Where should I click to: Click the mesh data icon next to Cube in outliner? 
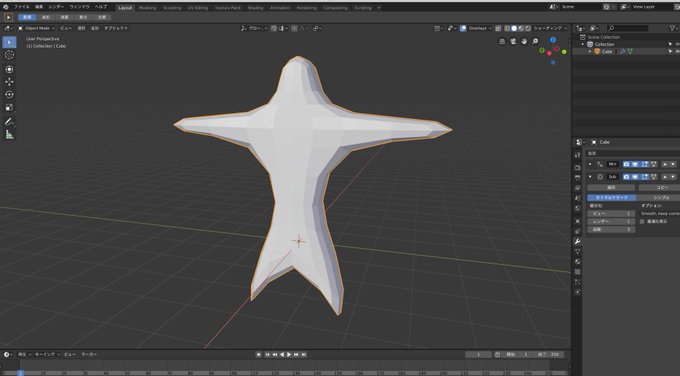click(630, 52)
